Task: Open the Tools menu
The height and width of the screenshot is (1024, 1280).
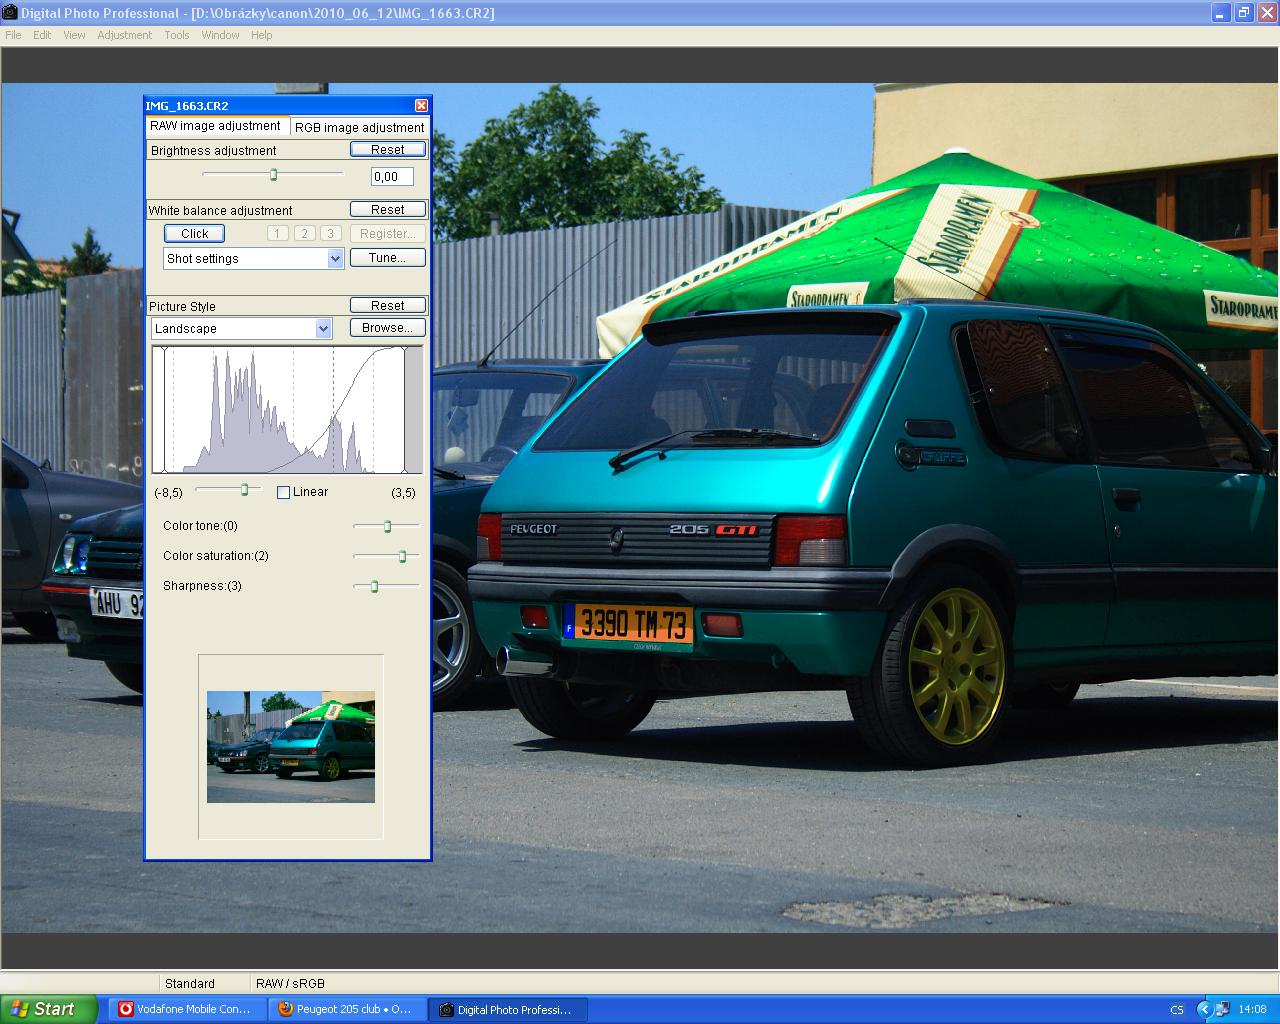Action: [177, 35]
